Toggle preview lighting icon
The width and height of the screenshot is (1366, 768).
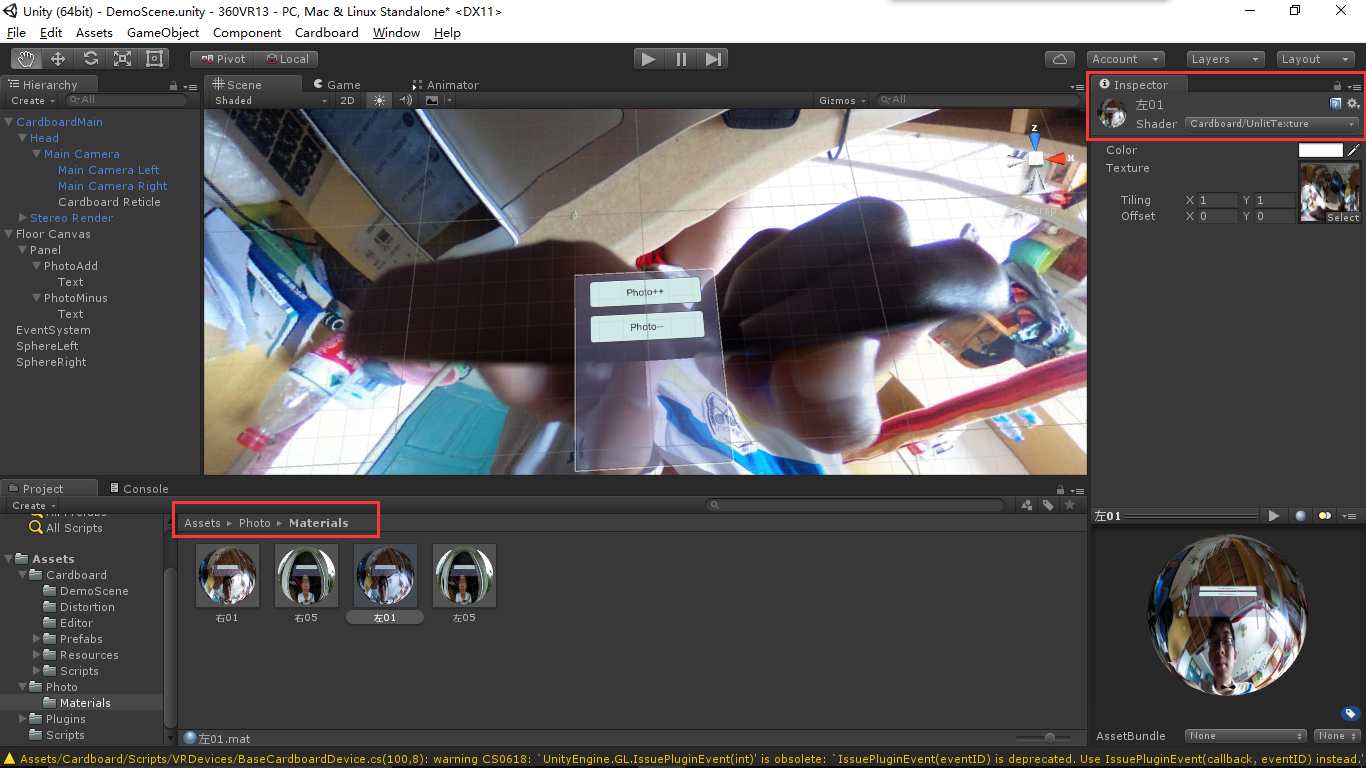click(x=1325, y=516)
